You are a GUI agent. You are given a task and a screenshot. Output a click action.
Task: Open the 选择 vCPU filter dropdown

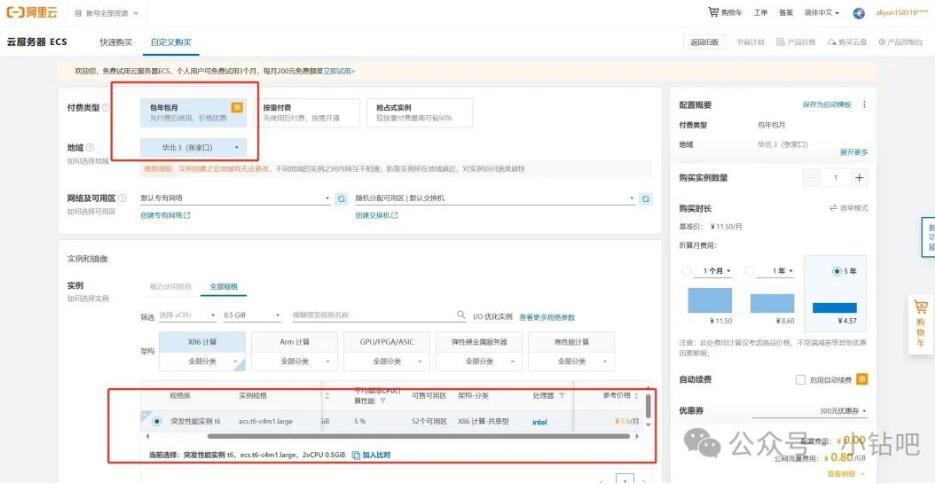point(187,315)
